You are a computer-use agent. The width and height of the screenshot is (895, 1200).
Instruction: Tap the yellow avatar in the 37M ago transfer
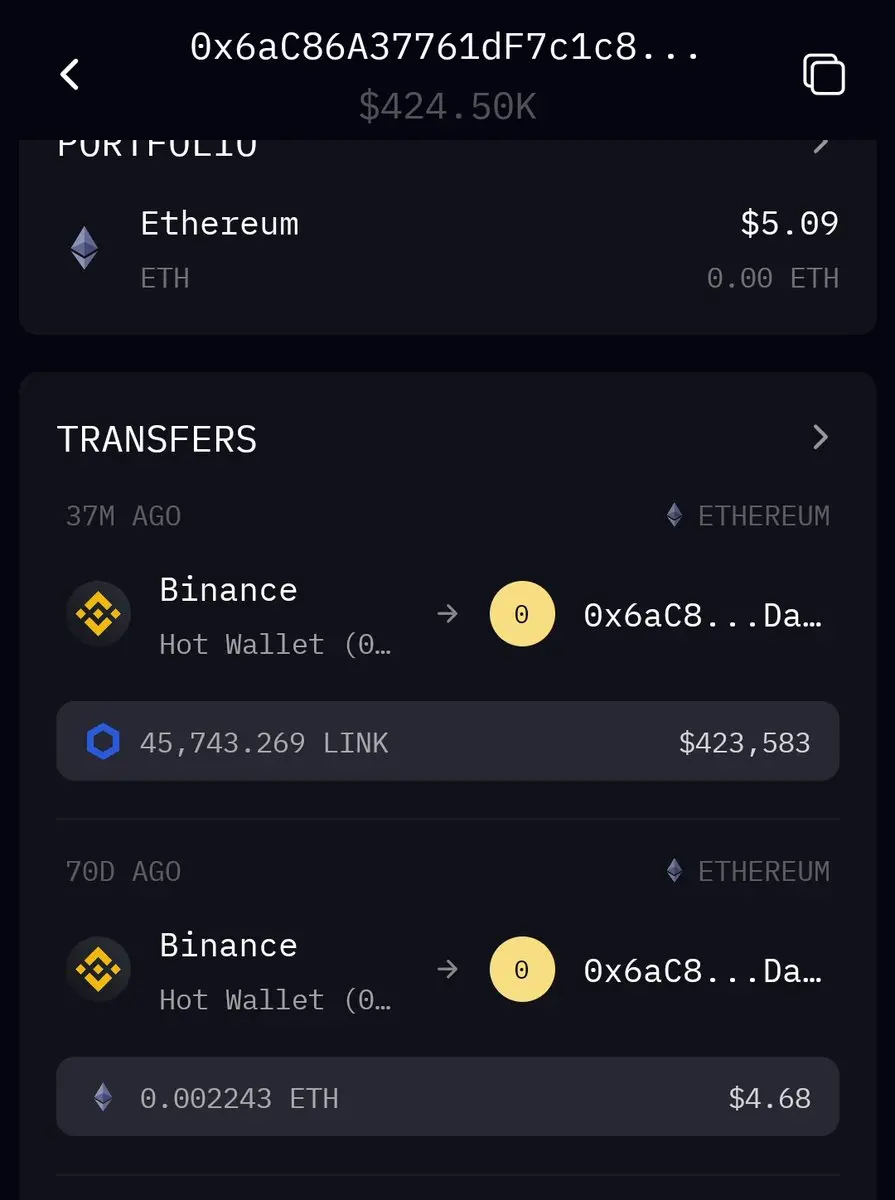(x=522, y=614)
